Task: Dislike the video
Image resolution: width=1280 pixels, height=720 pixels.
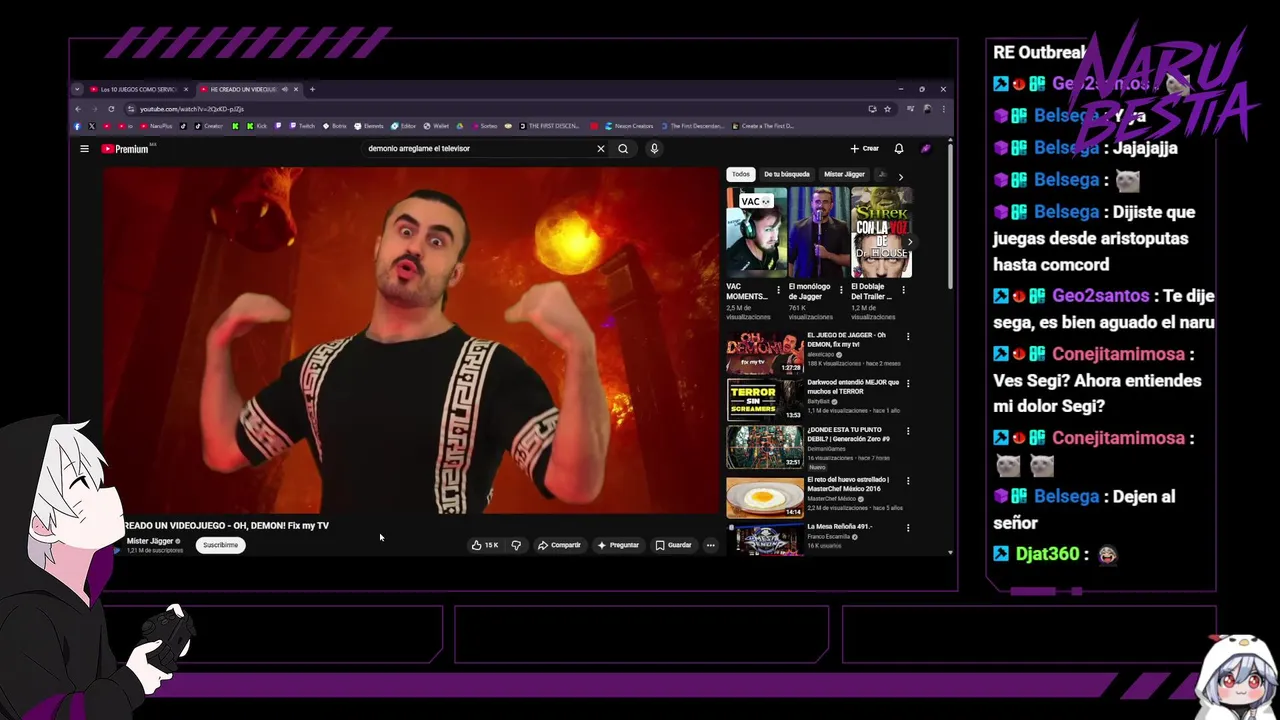Action: click(516, 545)
